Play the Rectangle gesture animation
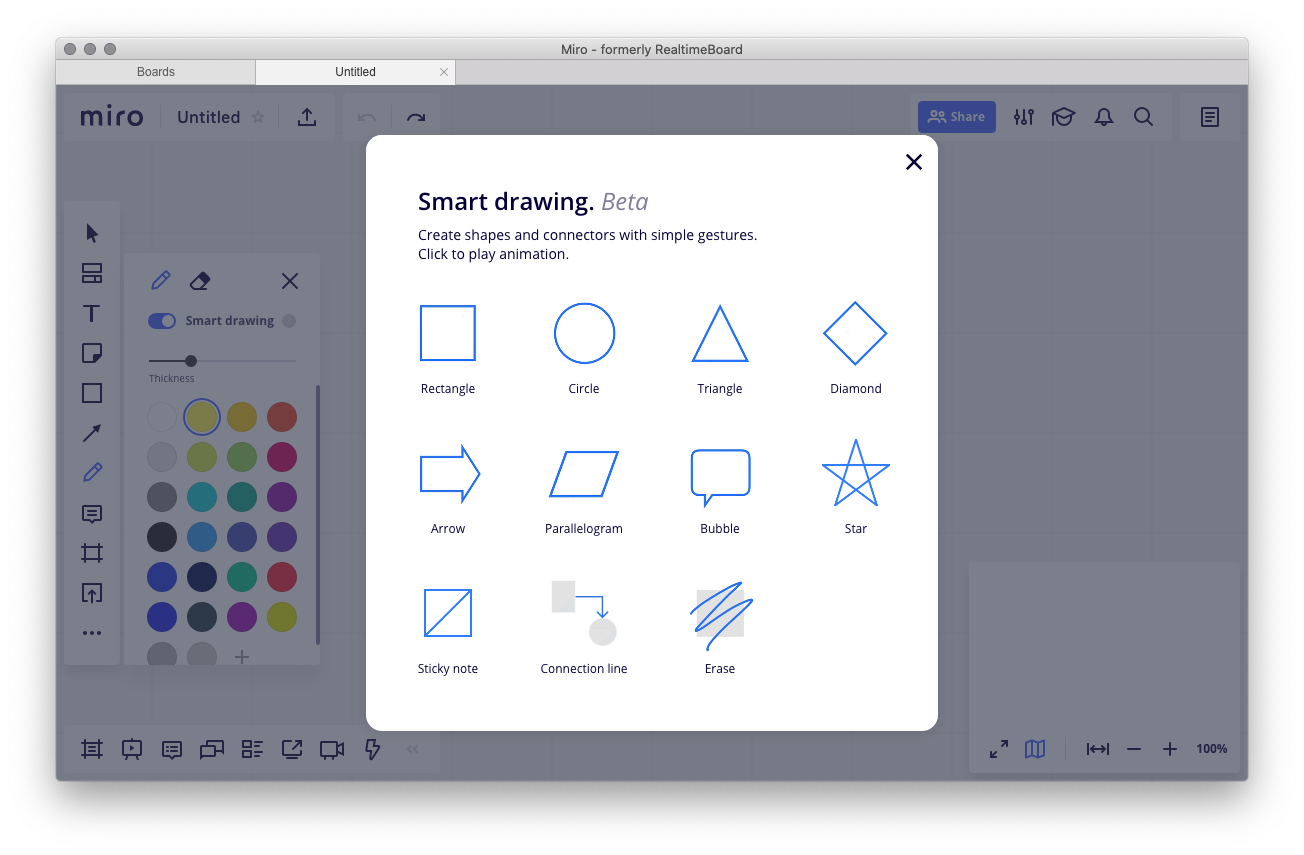 (448, 334)
